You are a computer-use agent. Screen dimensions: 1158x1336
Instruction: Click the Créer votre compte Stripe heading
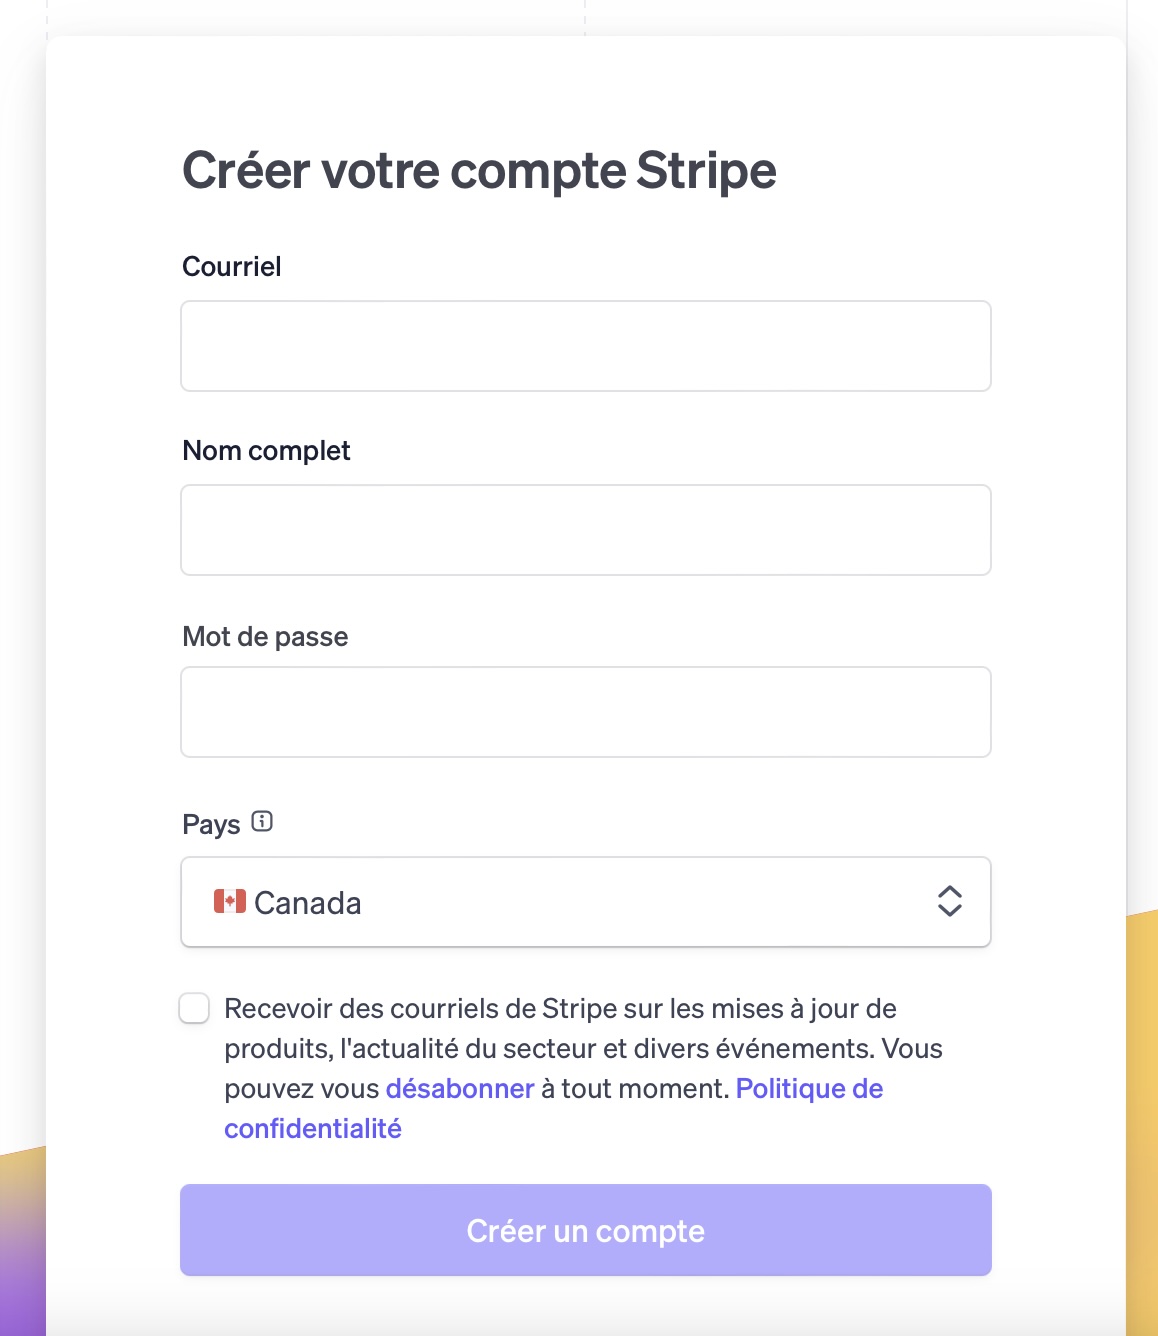(479, 170)
